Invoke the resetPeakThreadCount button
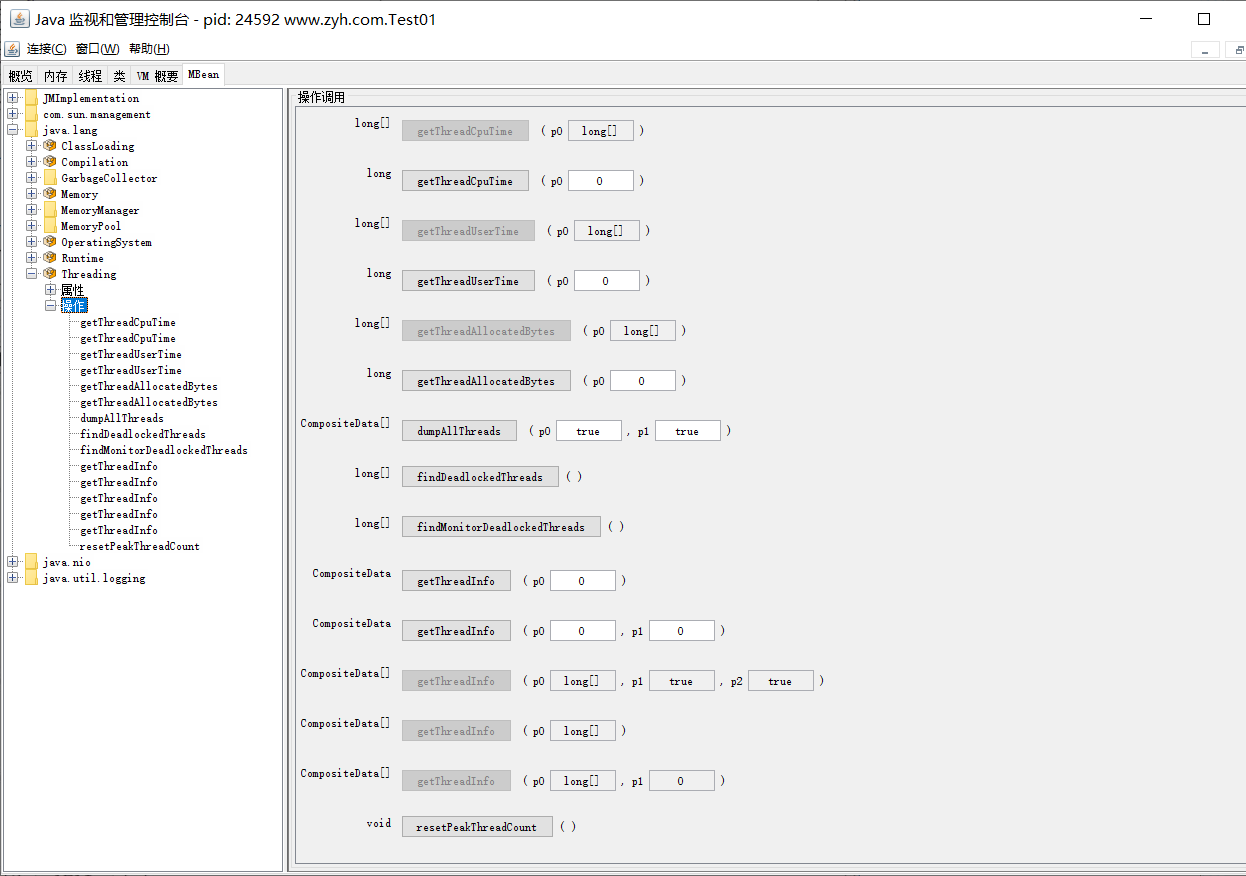1246x876 pixels. point(477,827)
